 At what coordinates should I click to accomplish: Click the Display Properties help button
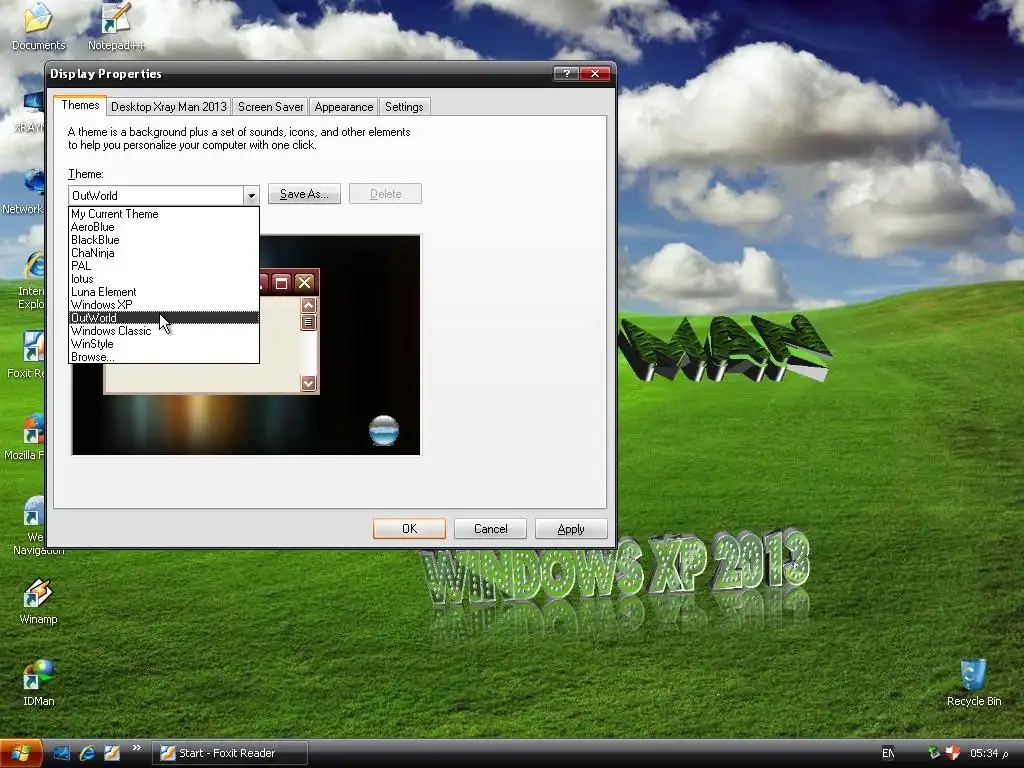[566, 73]
